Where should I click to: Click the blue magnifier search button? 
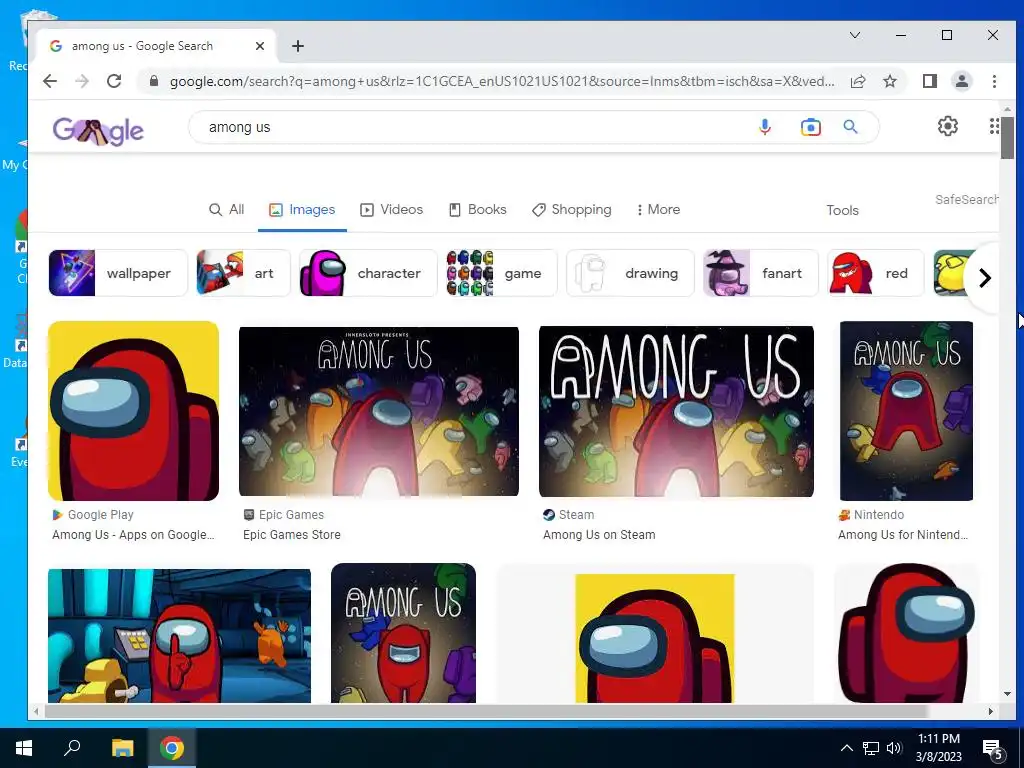coord(850,127)
